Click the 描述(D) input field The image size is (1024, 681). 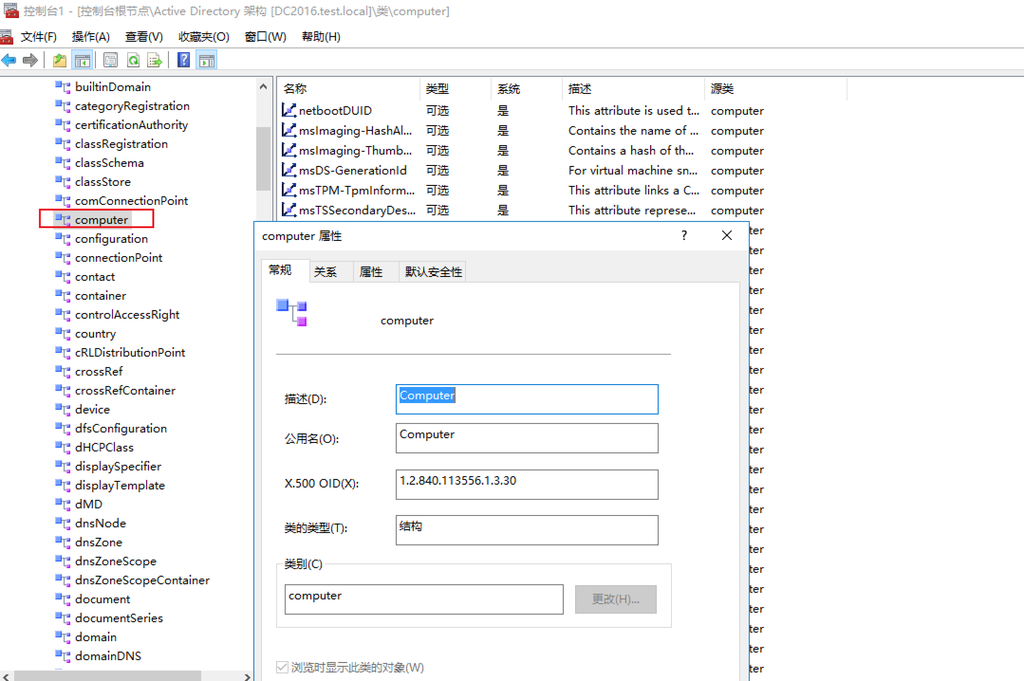[527, 399]
